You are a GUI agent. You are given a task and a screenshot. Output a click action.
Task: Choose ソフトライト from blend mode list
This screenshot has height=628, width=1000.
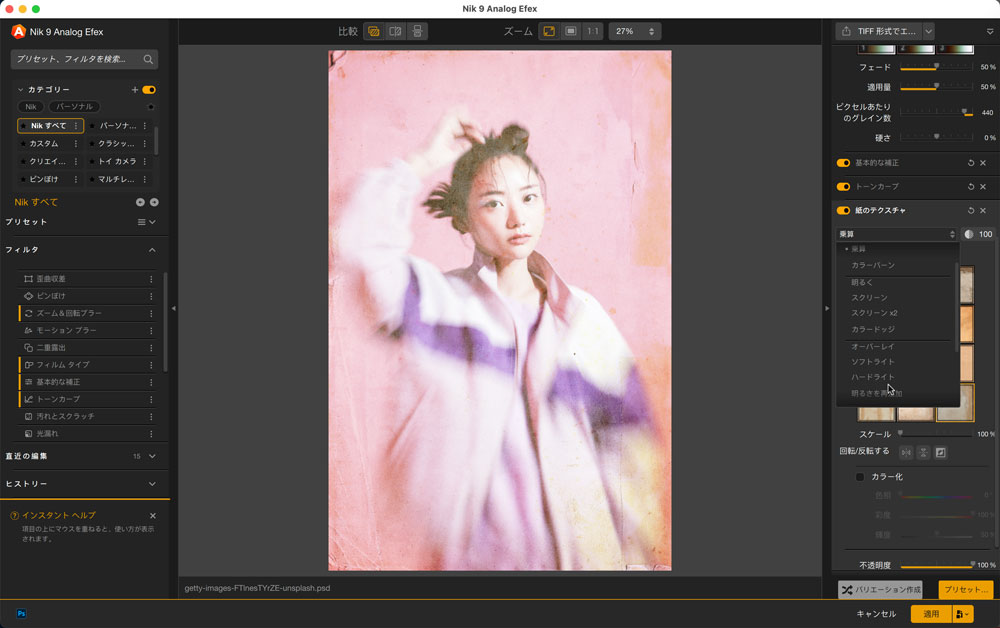click(x=873, y=361)
